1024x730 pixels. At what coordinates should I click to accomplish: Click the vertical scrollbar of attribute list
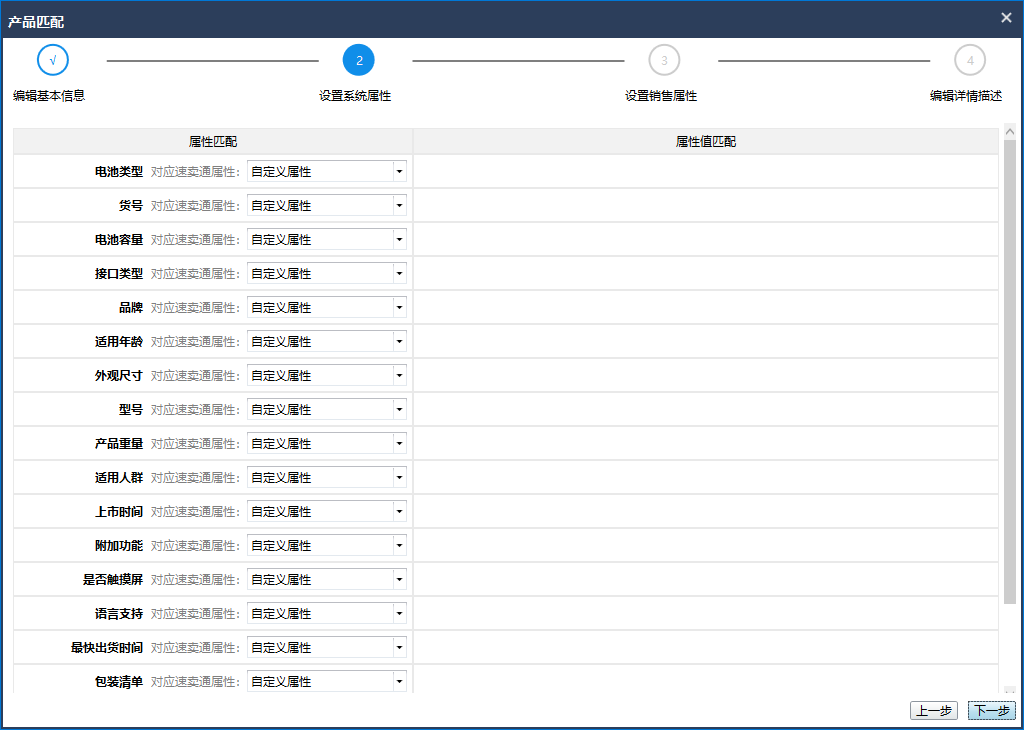pyautogui.click(x=1009, y=370)
